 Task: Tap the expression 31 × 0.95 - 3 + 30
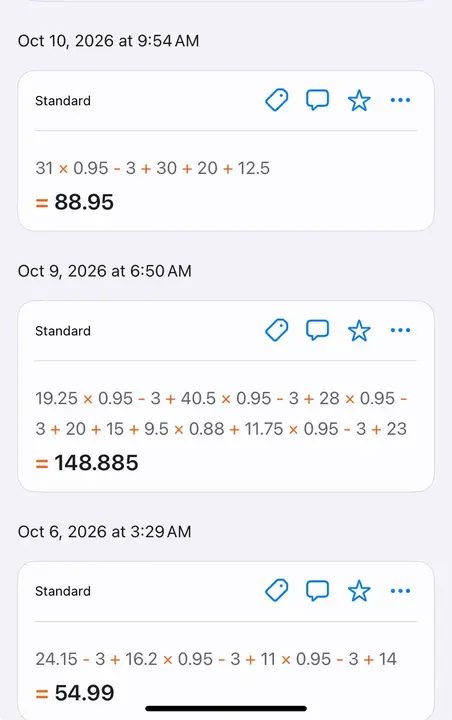point(153,168)
